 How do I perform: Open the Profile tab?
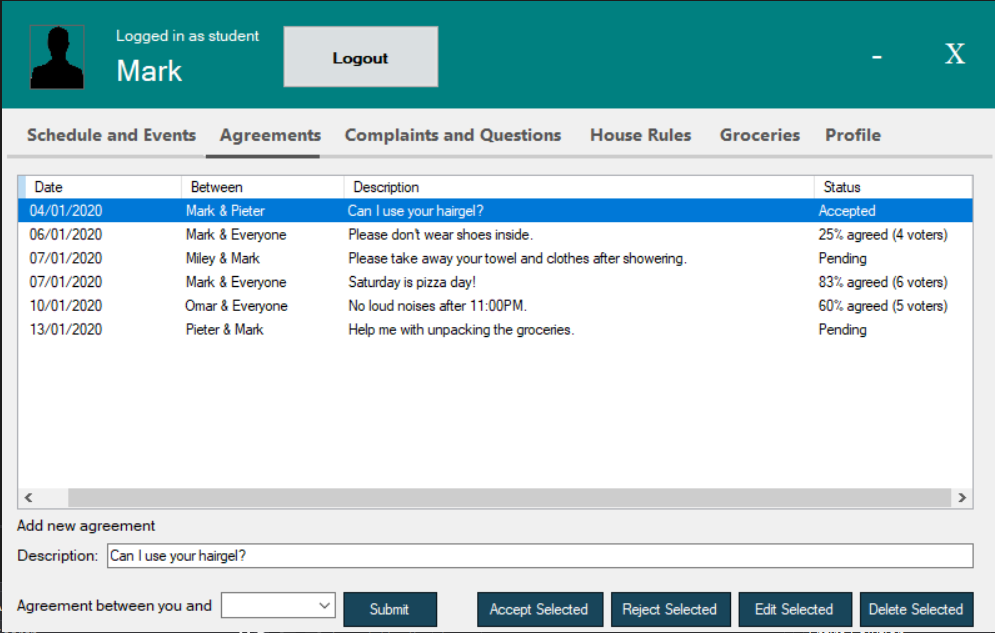853,135
